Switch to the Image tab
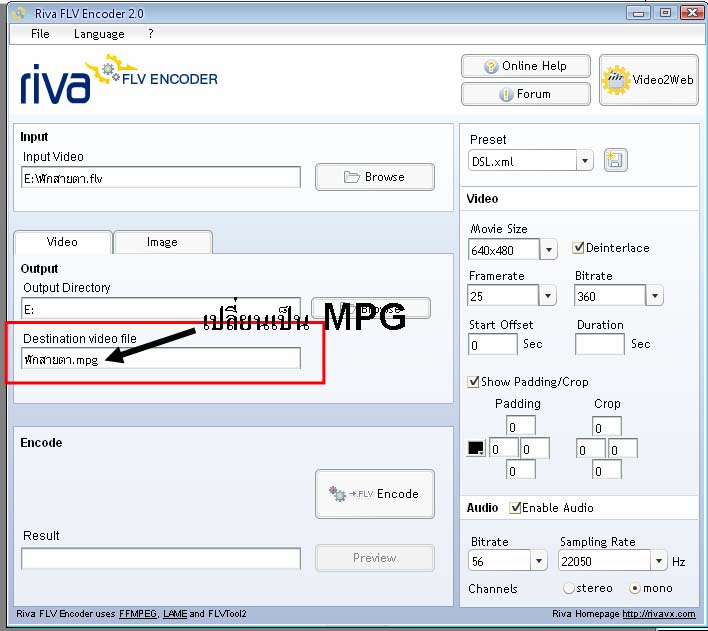Screen dimensions: 708x631 pyautogui.click(x=163, y=242)
